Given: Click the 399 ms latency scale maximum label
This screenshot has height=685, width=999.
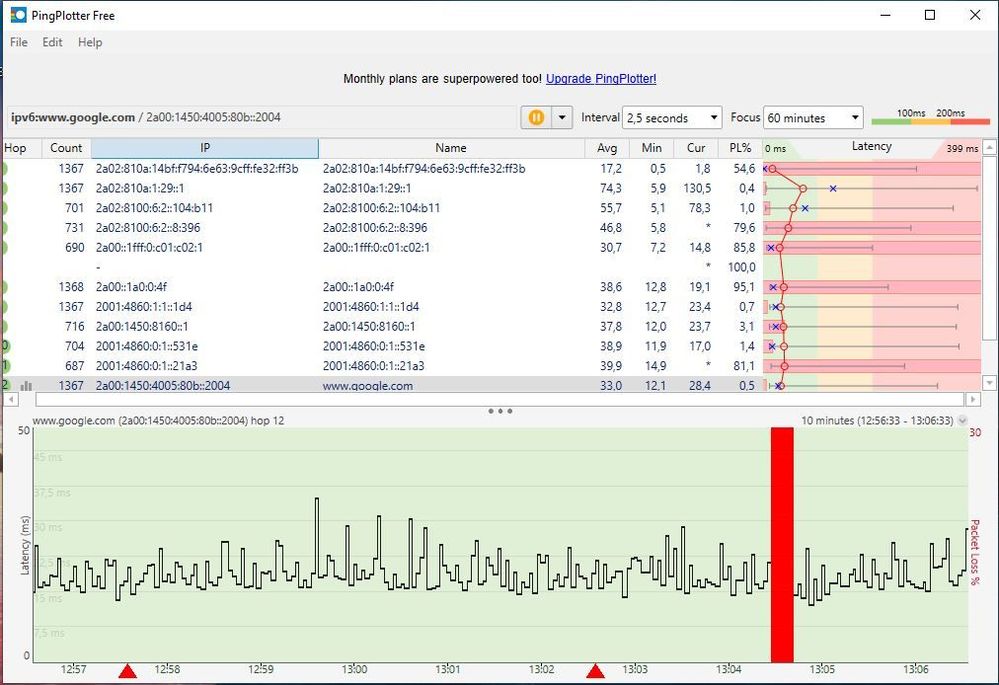Looking at the screenshot, I should click(x=961, y=148).
